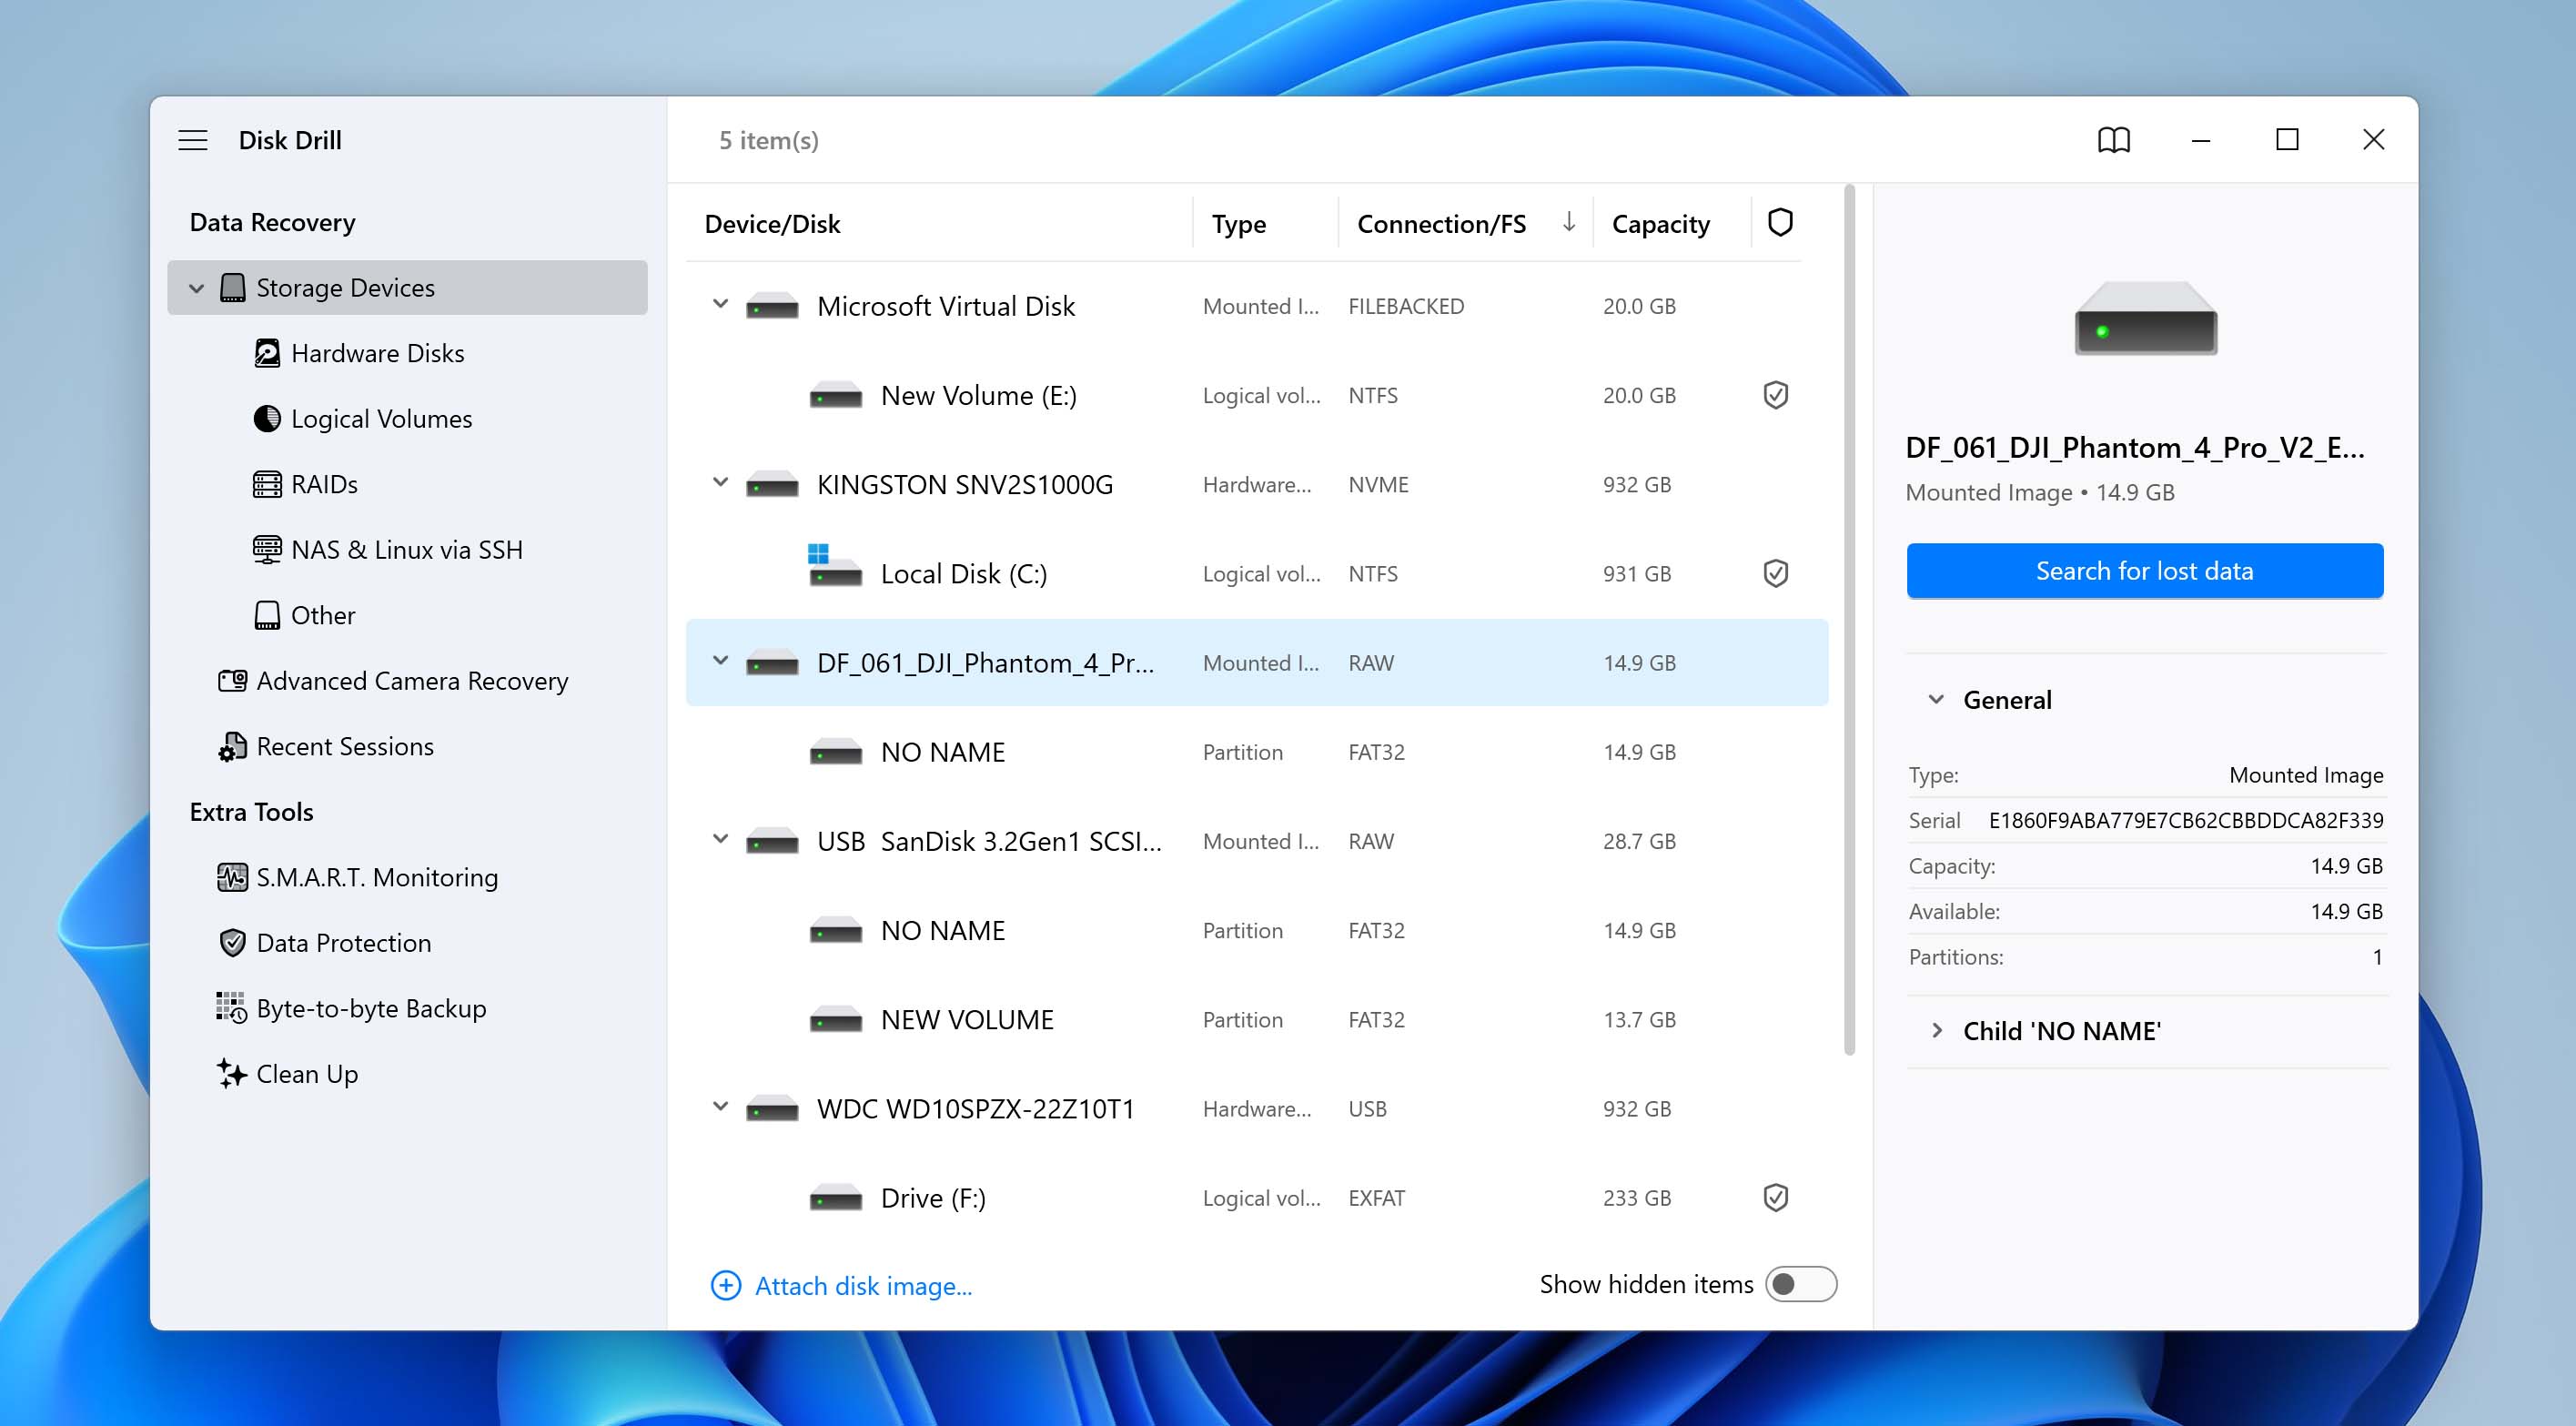
Task: Click the S.M.A.R.T. Monitoring icon
Action: tap(232, 877)
